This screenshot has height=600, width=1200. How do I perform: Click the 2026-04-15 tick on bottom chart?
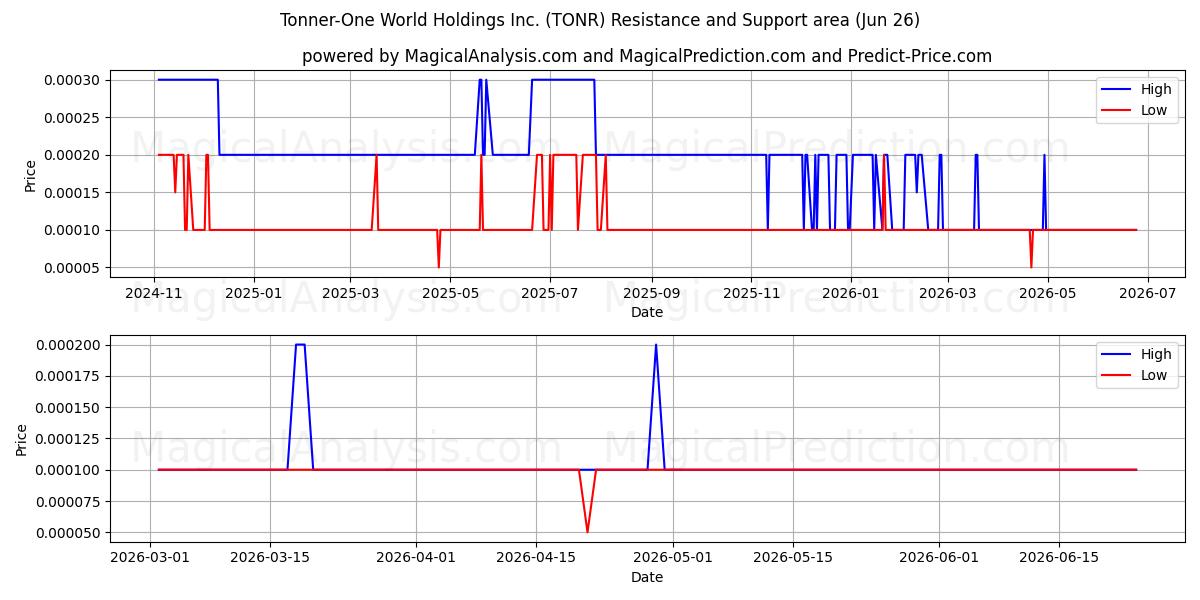[x=536, y=559]
